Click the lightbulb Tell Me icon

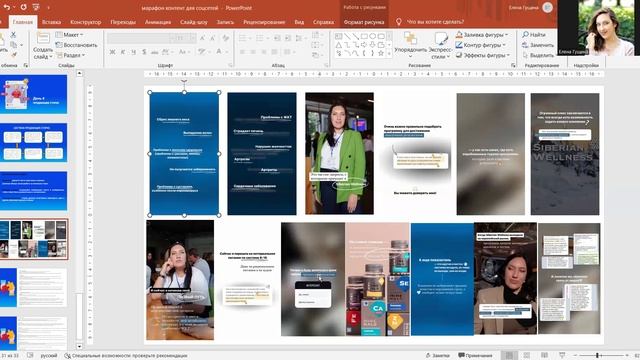(x=399, y=22)
